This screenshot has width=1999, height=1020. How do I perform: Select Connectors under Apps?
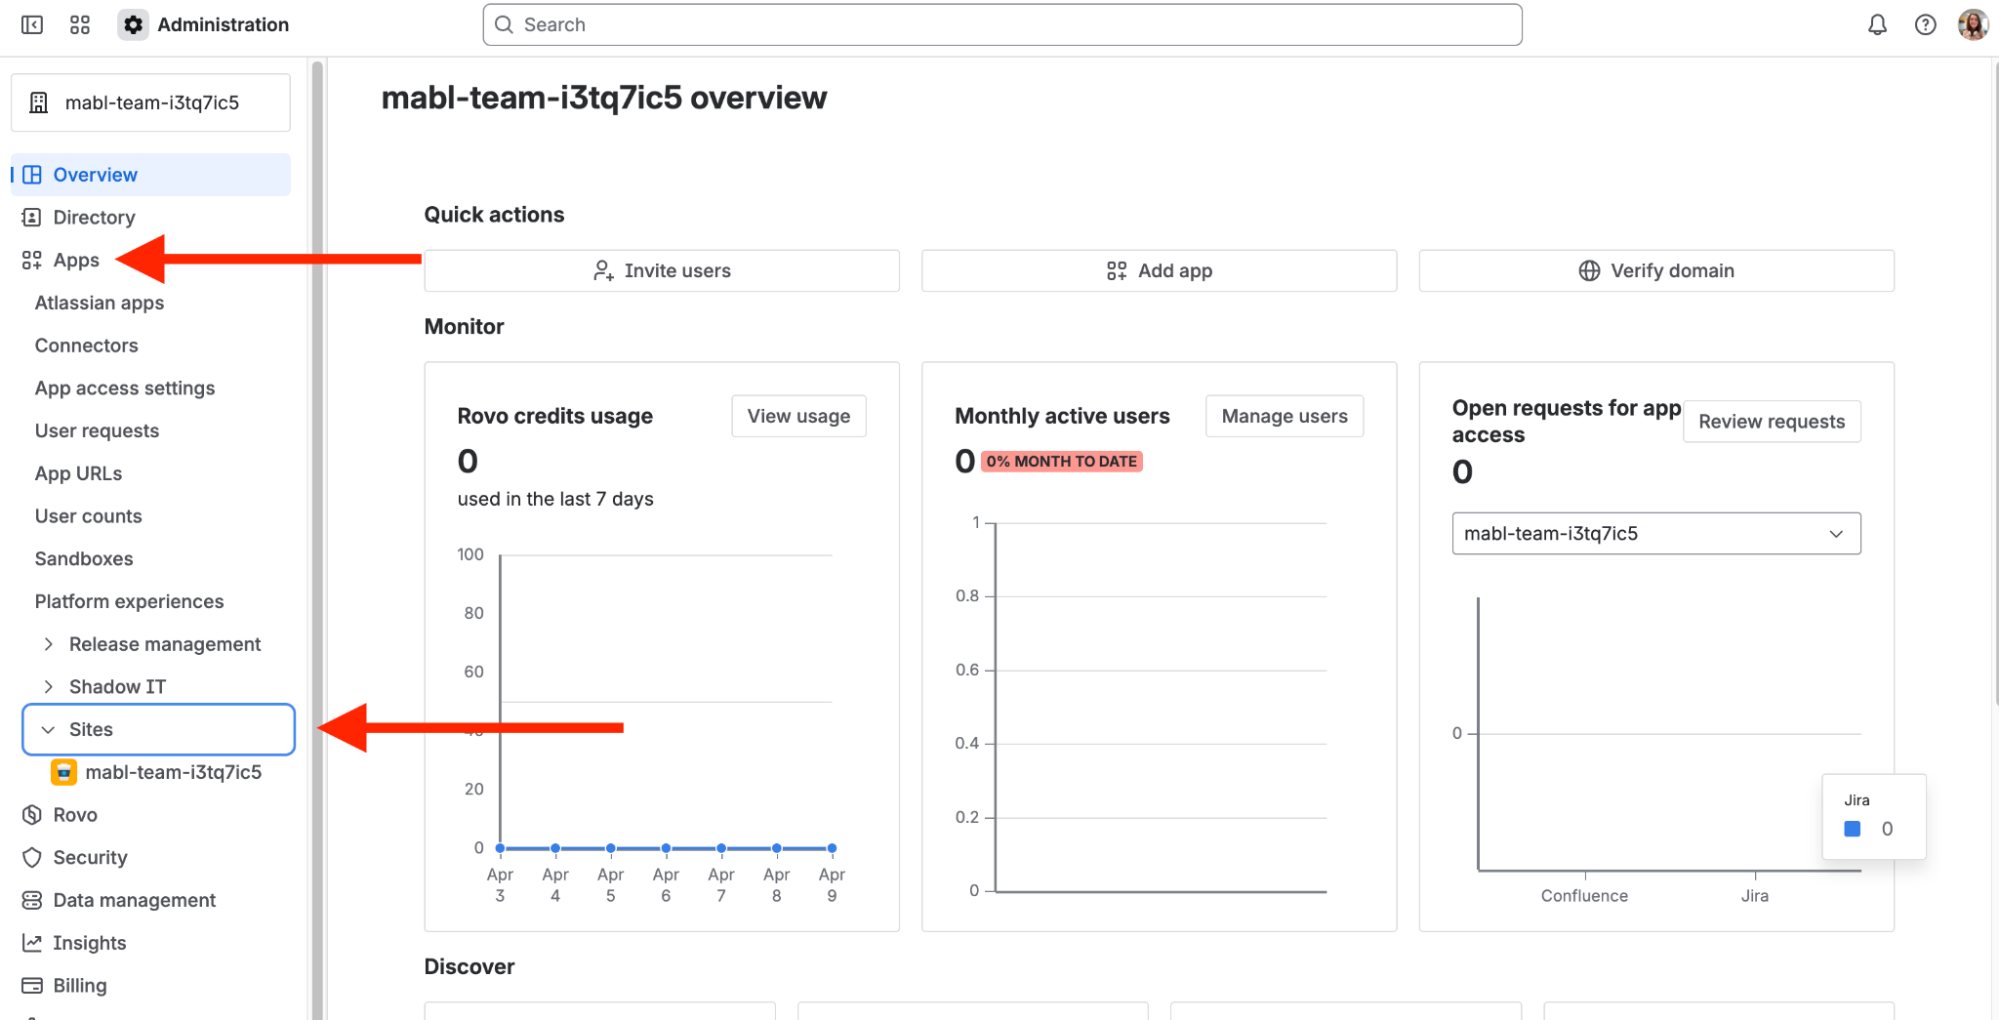(86, 345)
